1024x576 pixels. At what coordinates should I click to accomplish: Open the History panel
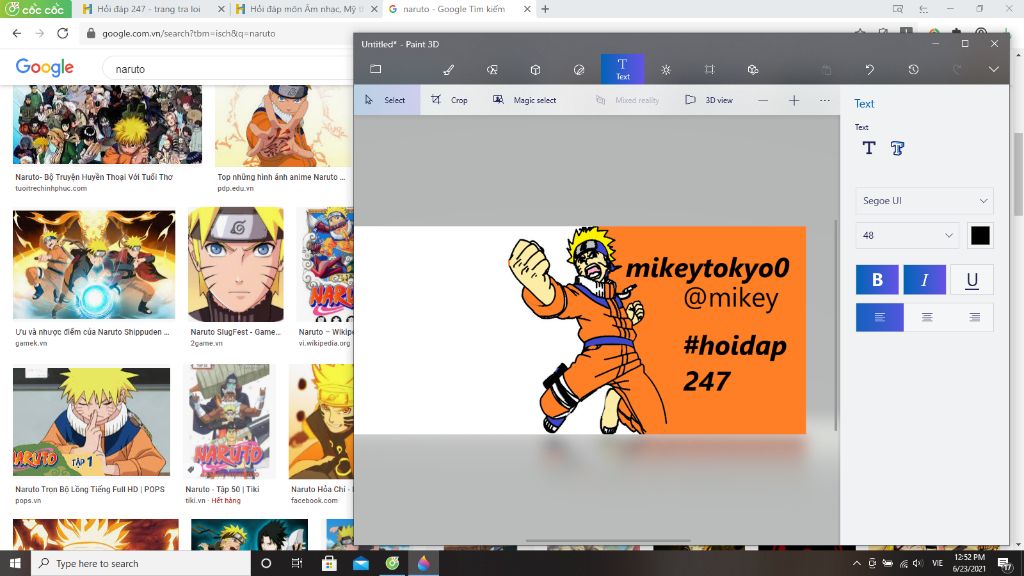(x=914, y=69)
